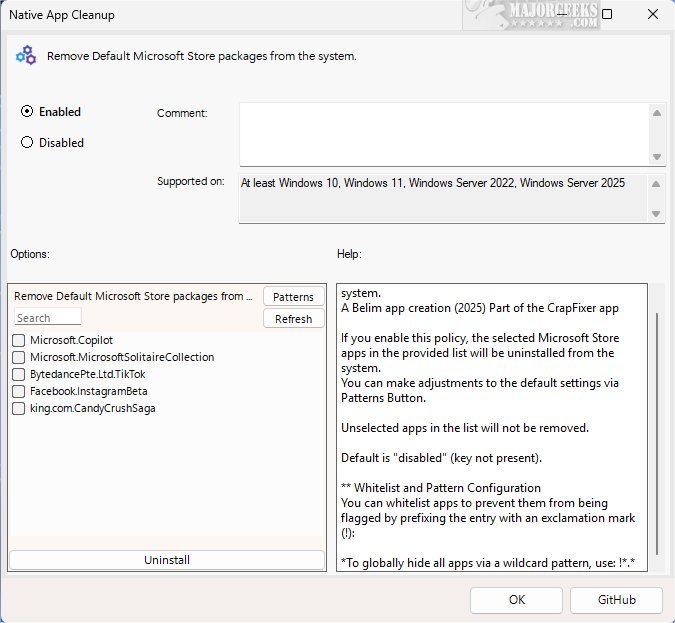675x623 pixels.
Task: Open the Patterns configuration button
Action: pos(293,297)
